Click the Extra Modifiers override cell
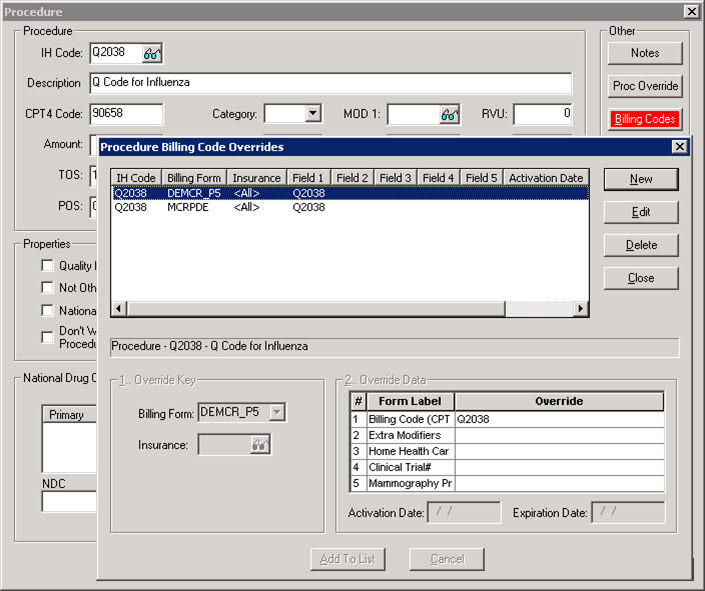Viewport: 705px width, 591px height. coord(559,436)
